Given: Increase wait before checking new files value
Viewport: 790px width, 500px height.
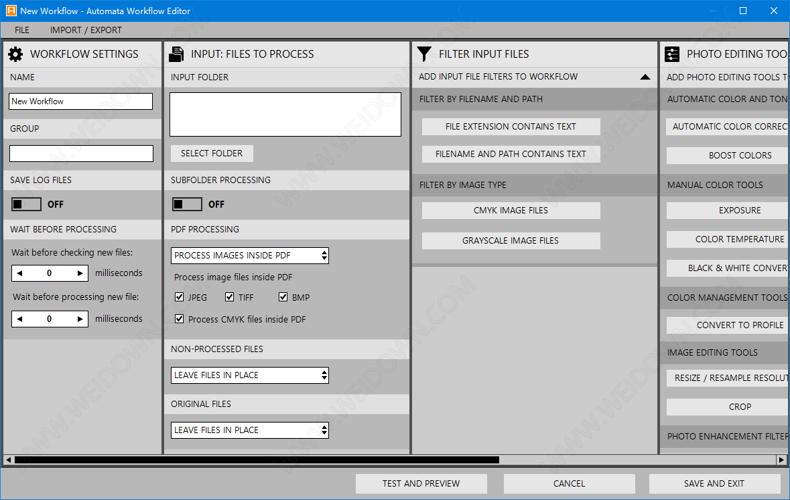Looking at the screenshot, I should (80, 273).
